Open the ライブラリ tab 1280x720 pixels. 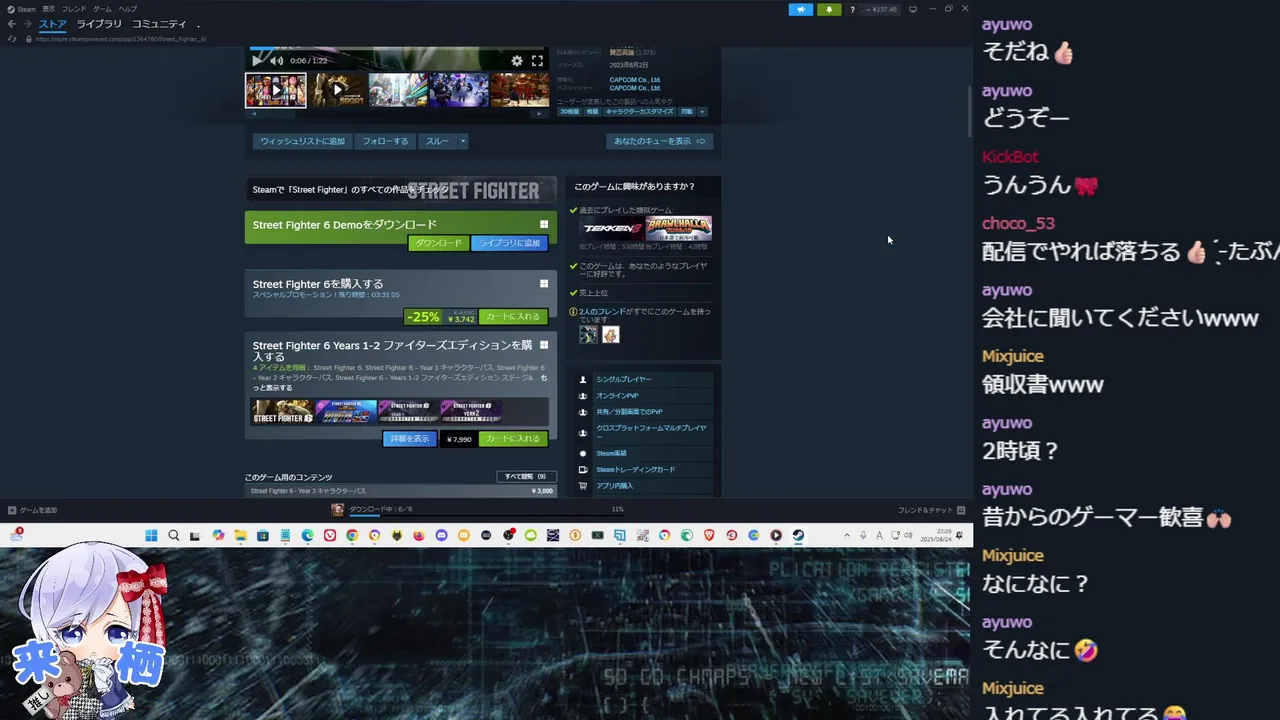[99, 24]
